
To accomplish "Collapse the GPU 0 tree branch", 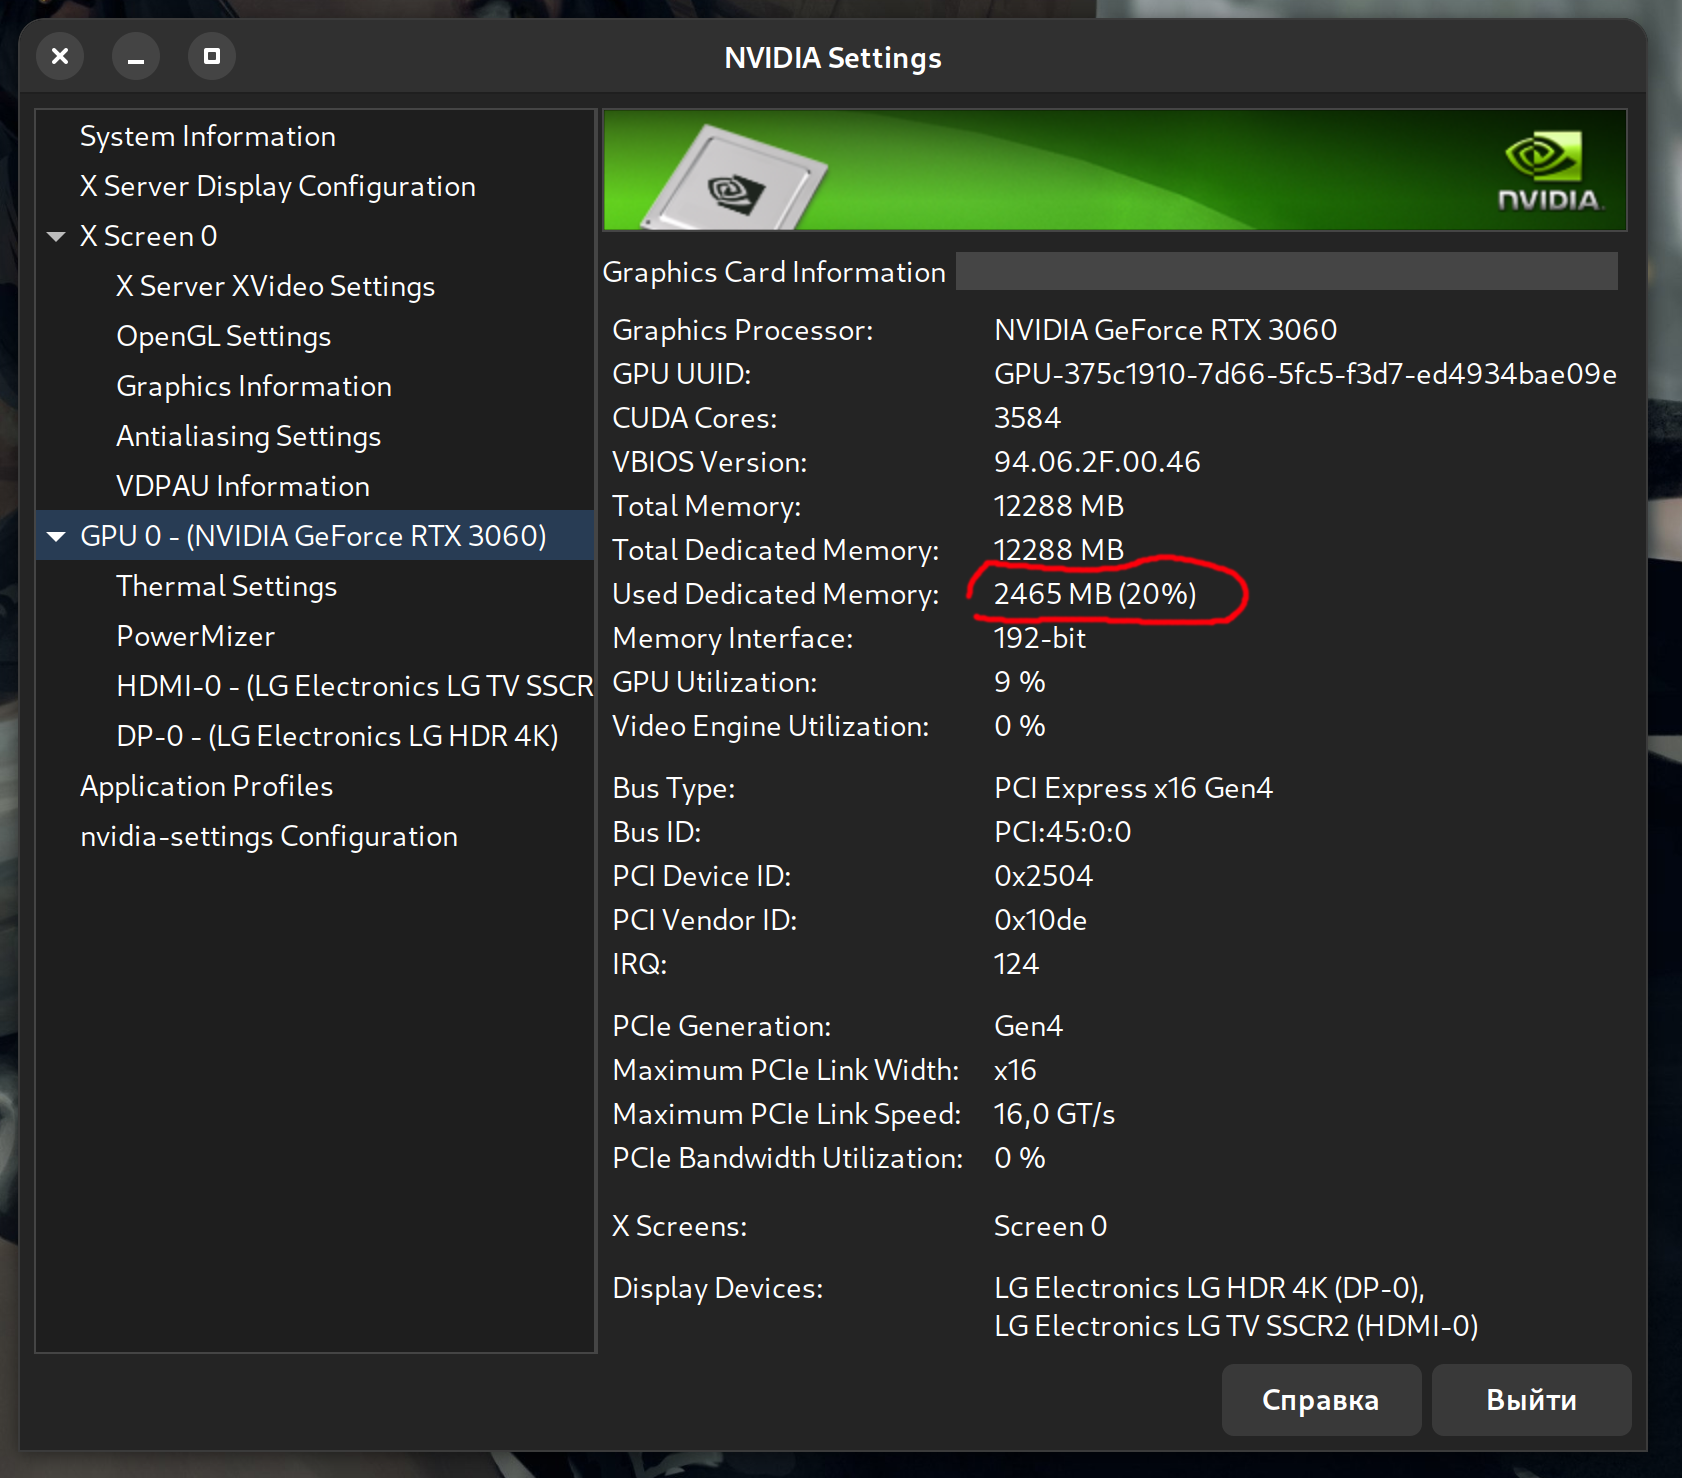I will pos(56,537).
